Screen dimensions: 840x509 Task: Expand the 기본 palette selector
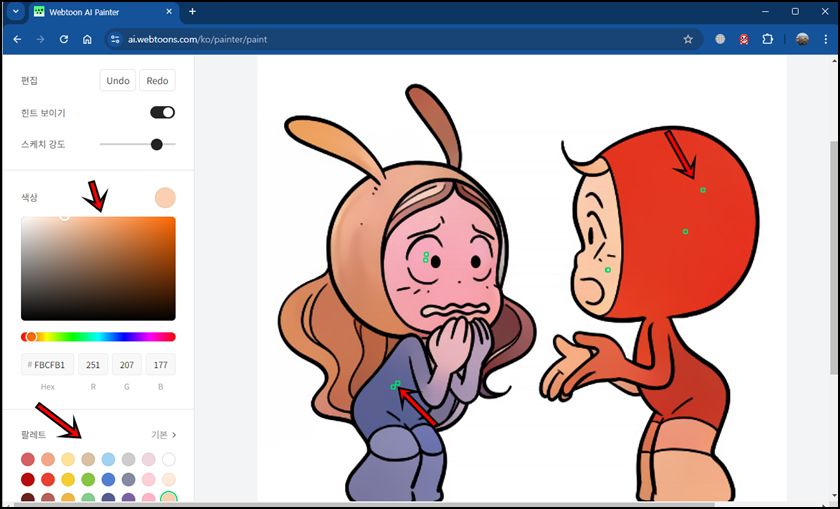[163, 435]
